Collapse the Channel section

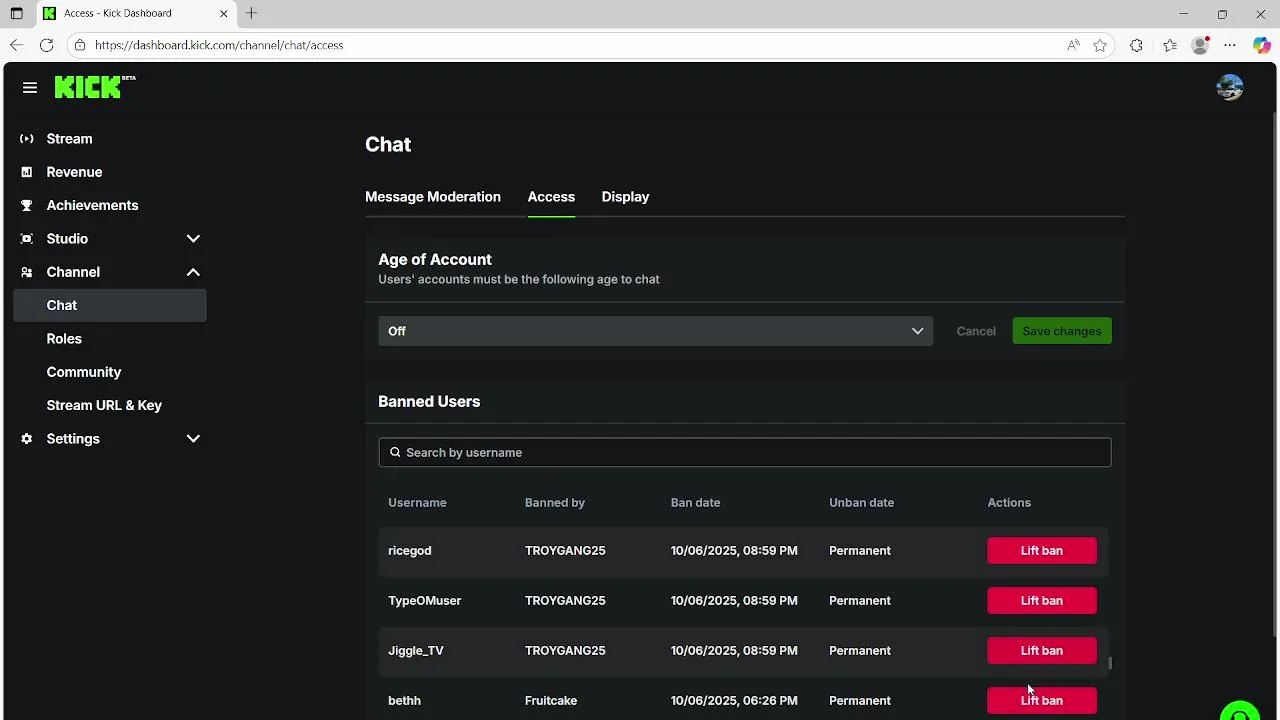pyautogui.click(x=193, y=272)
